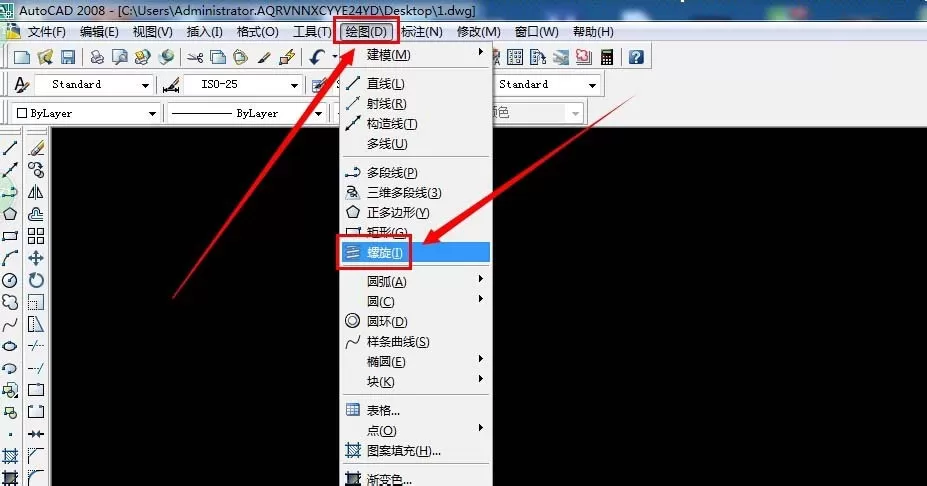
Task: Click the Paste clipboard icon
Action: click(x=240, y=57)
